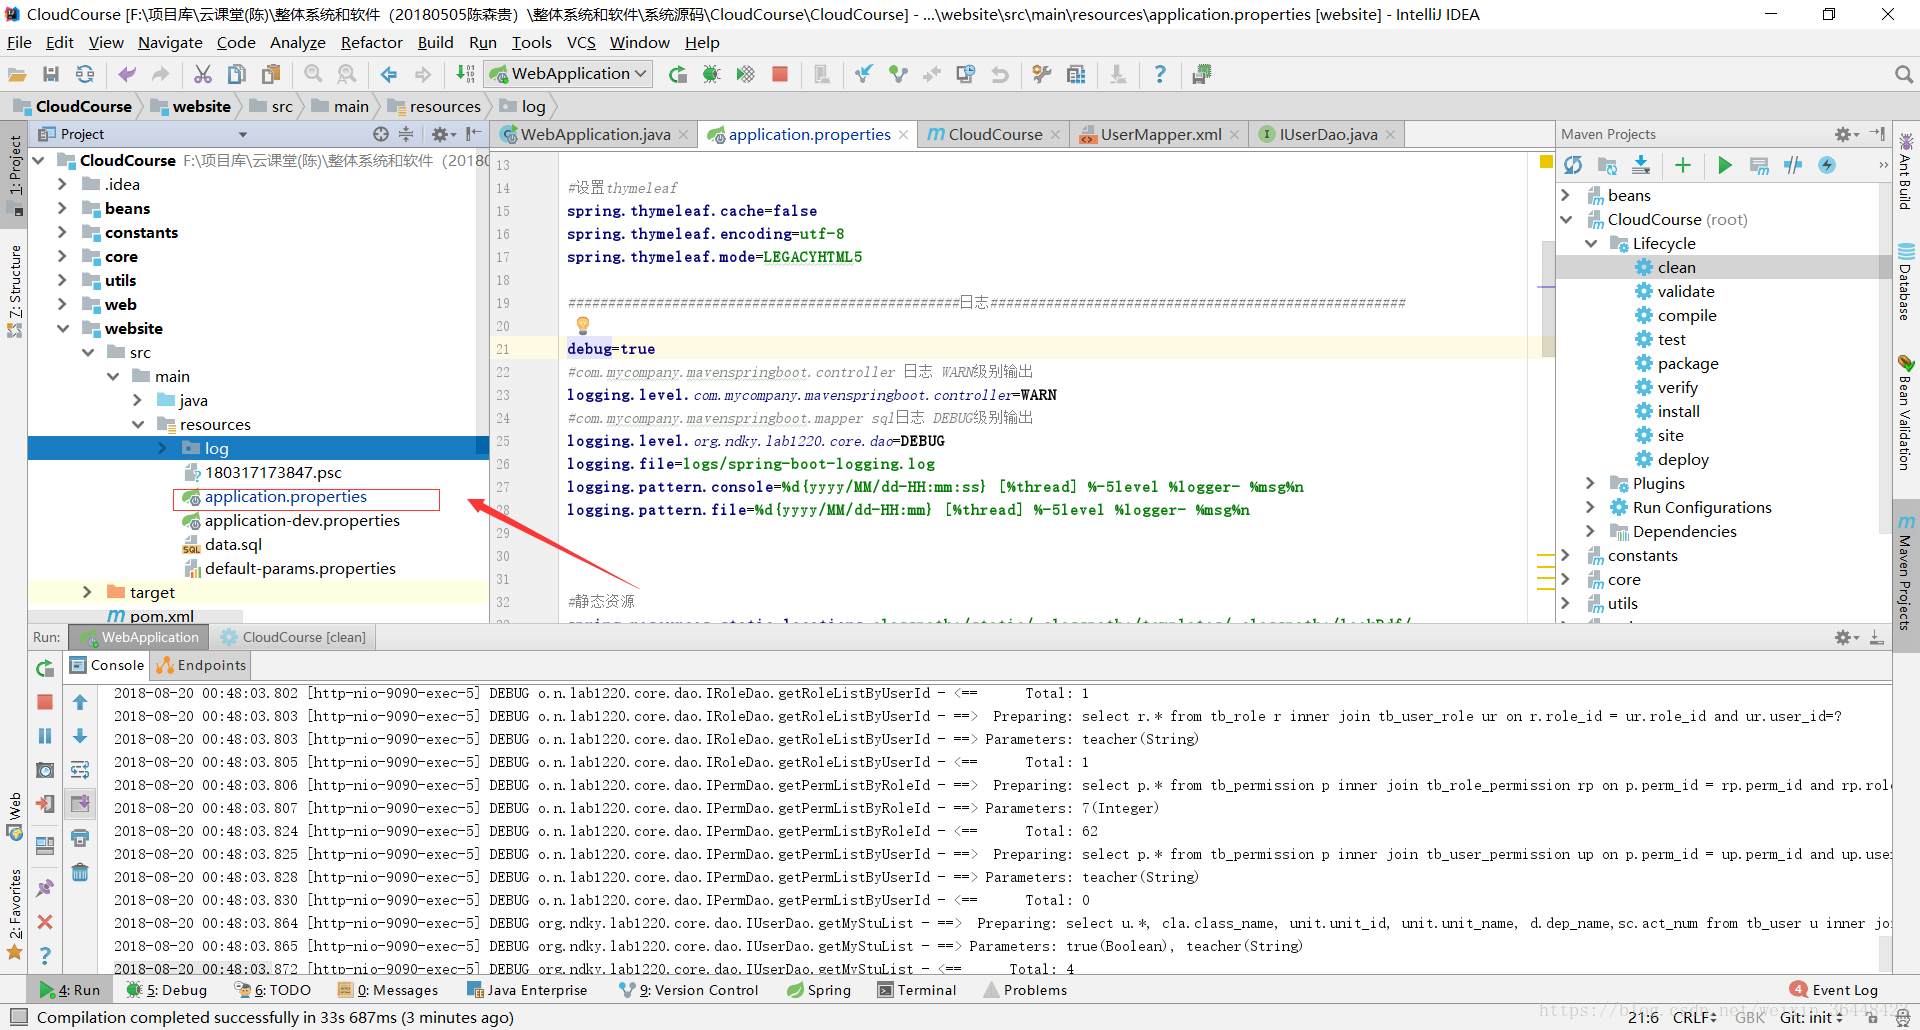Pause console output
Viewport: 1920px width, 1030px height.
pos(44,736)
